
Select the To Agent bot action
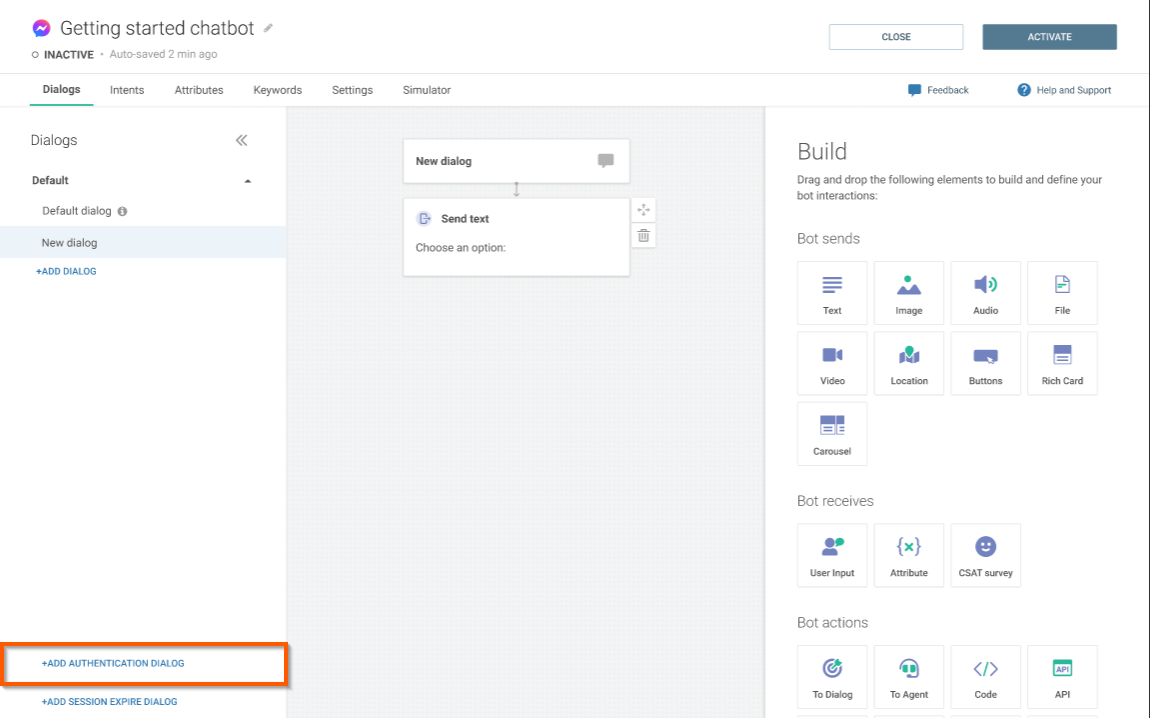(908, 677)
